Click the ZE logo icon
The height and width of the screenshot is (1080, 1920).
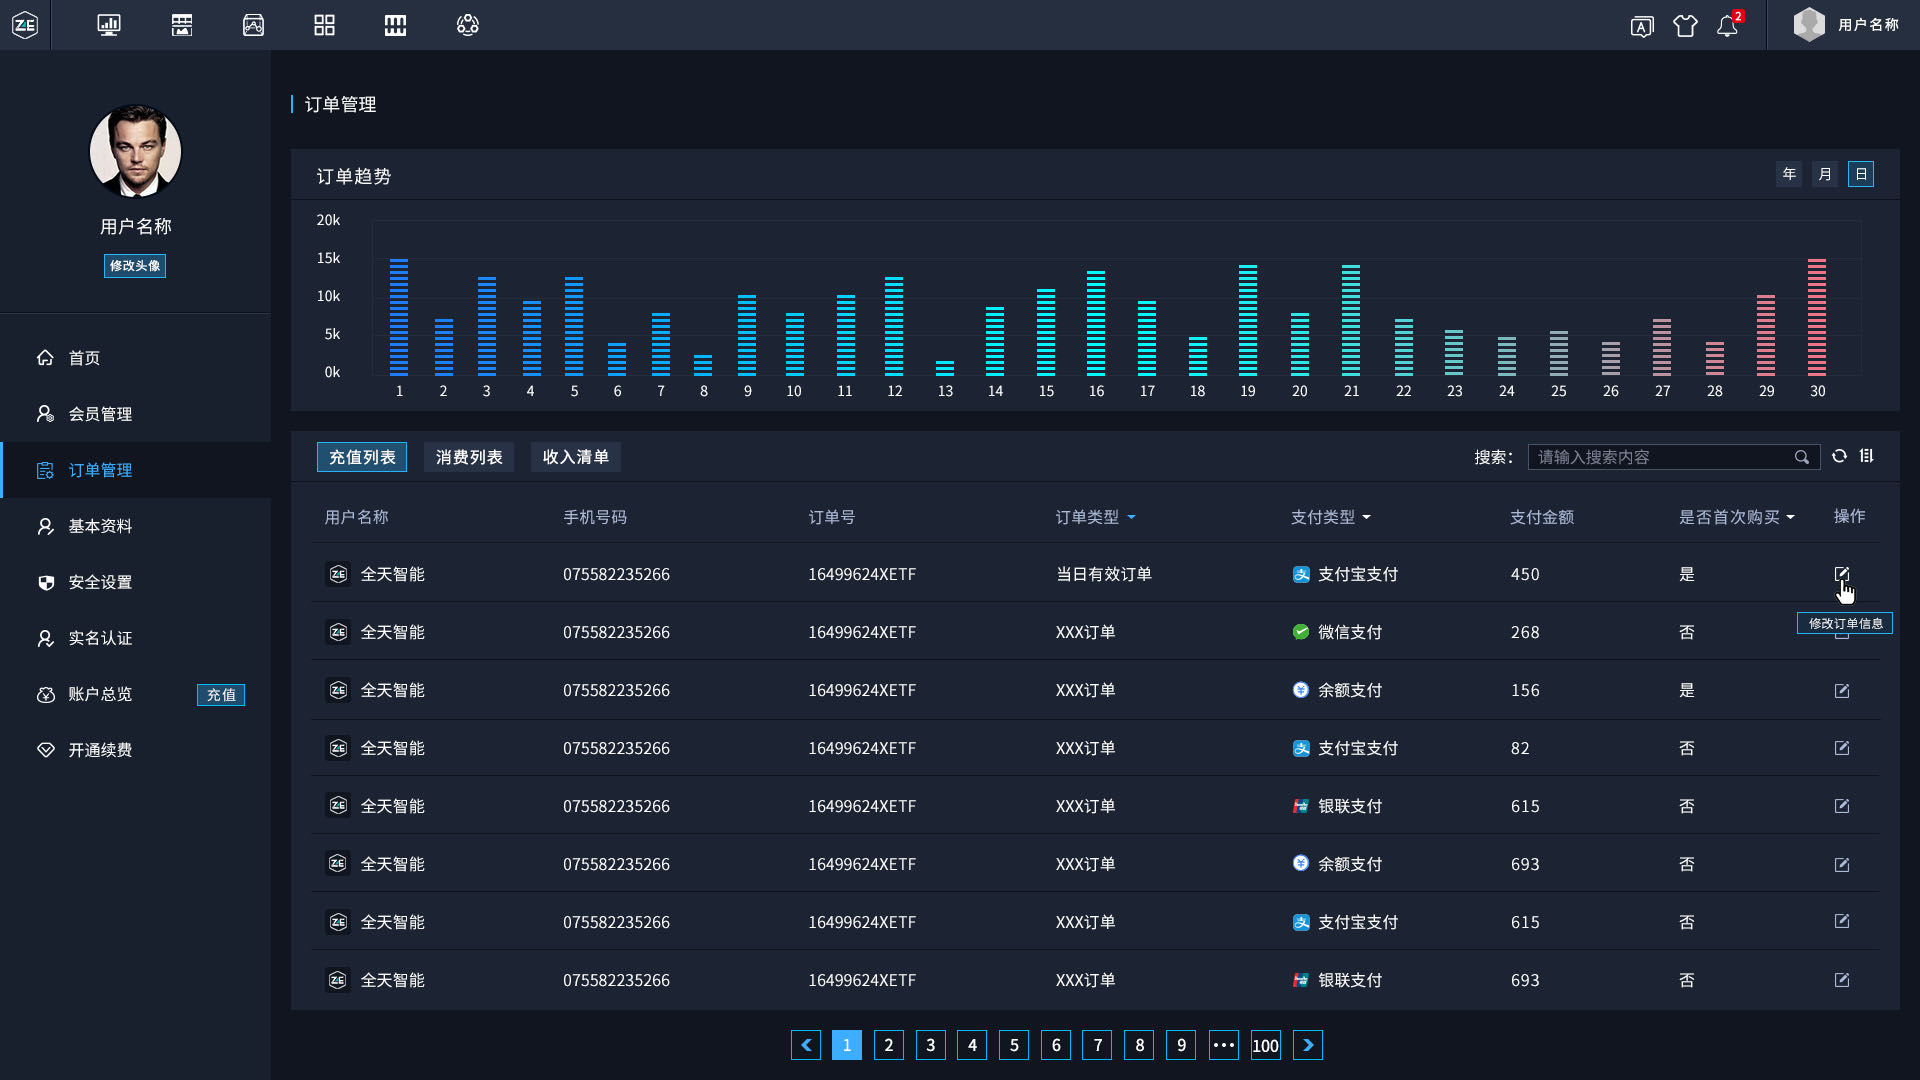click(x=25, y=25)
